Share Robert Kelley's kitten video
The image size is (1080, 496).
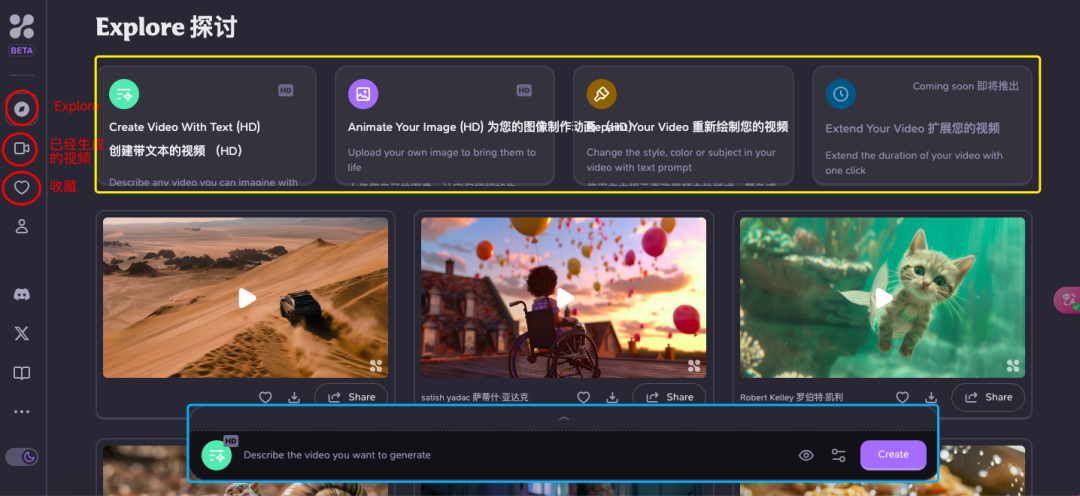(x=988, y=397)
